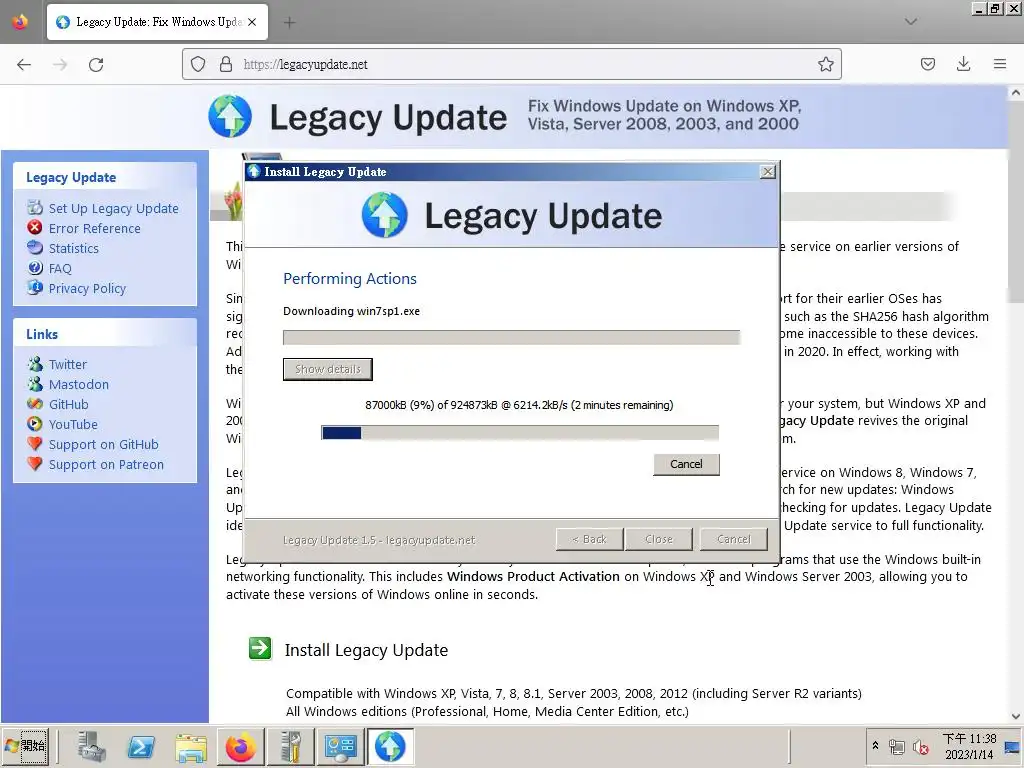
Task: Open Server Manager from taskbar
Action: click(91, 746)
